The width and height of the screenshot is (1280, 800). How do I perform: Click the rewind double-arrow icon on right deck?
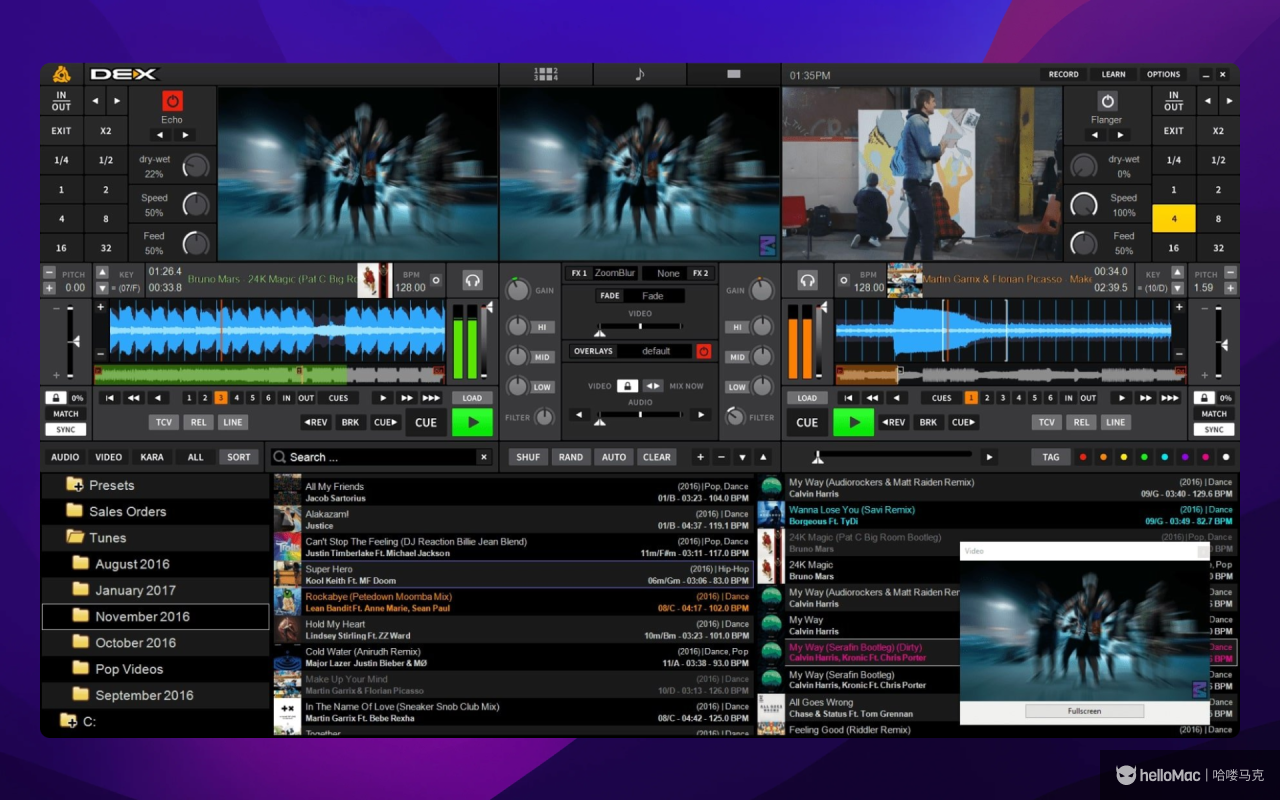pyautogui.click(x=872, y=398)
